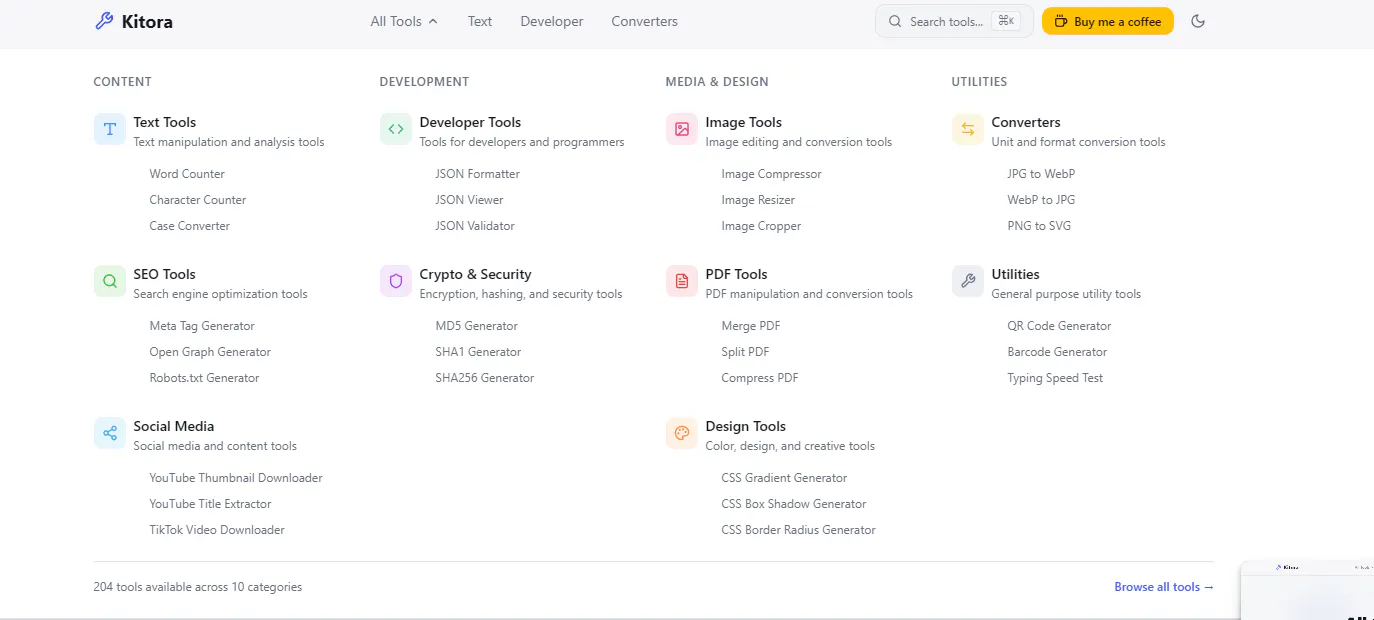Click the Design Tools palette icon
The image size is (1374, 620).
(x=682, y=433)
